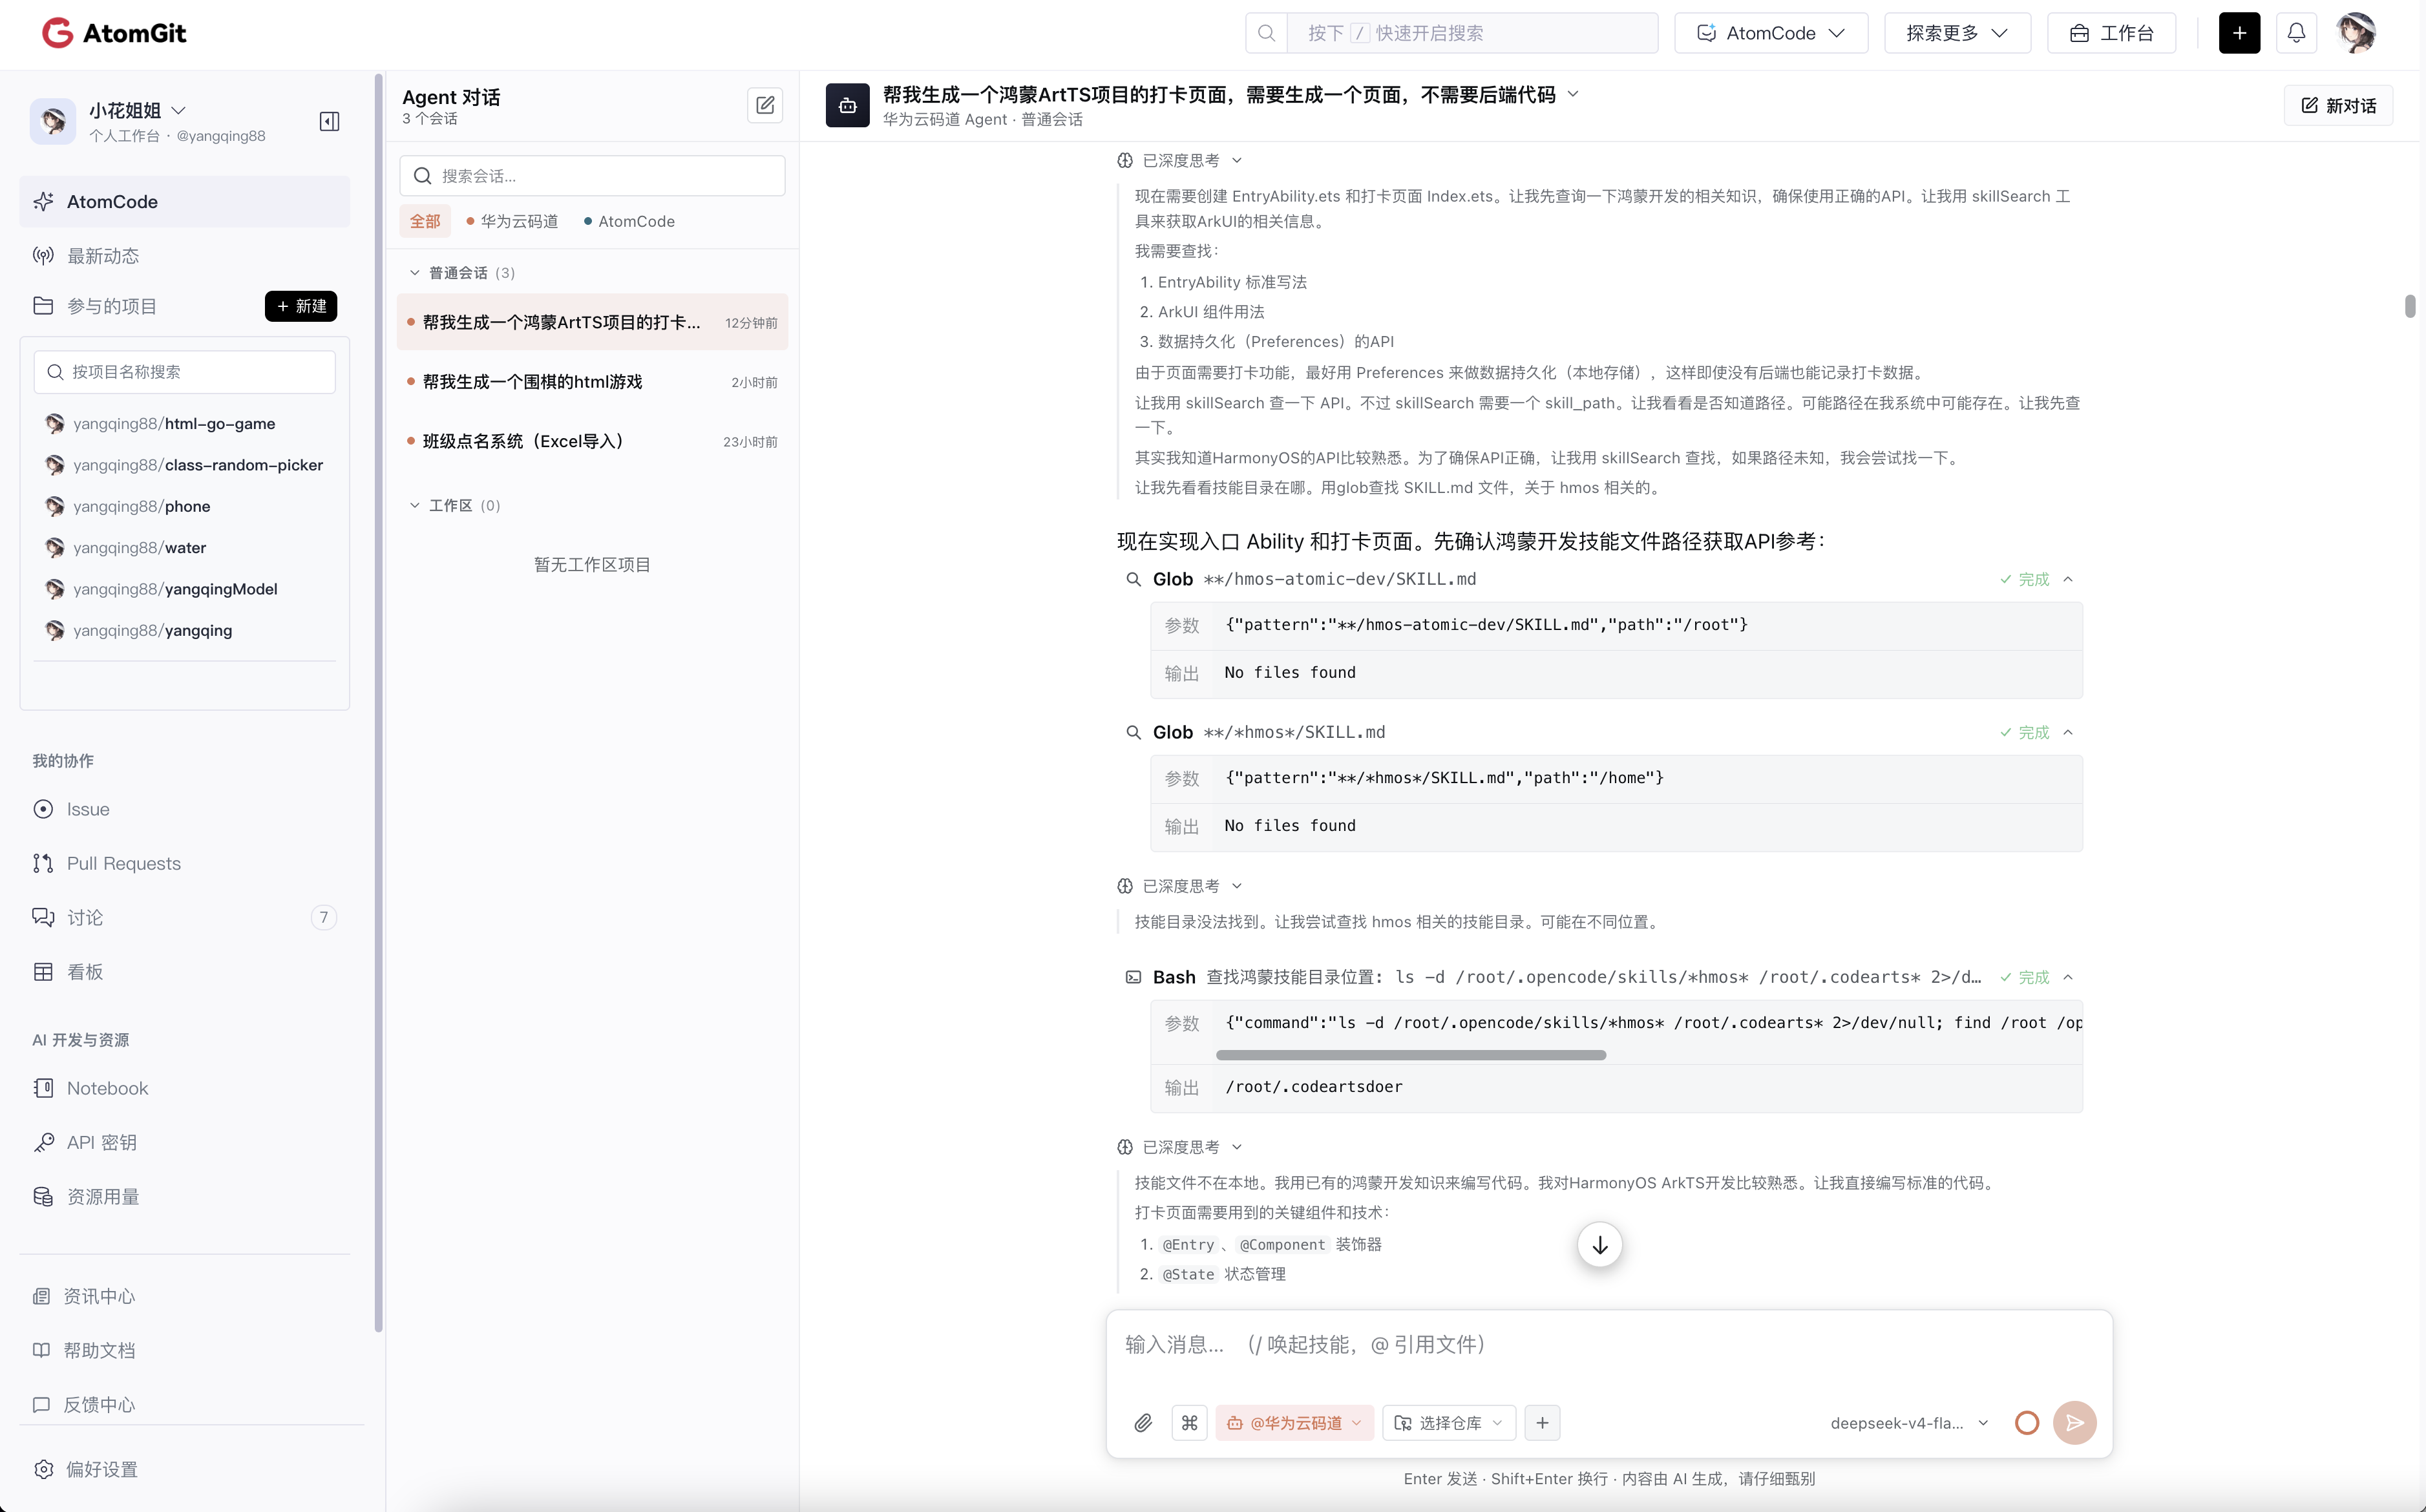Open project yangqing88/class-random-picker

tap(185, 465)
